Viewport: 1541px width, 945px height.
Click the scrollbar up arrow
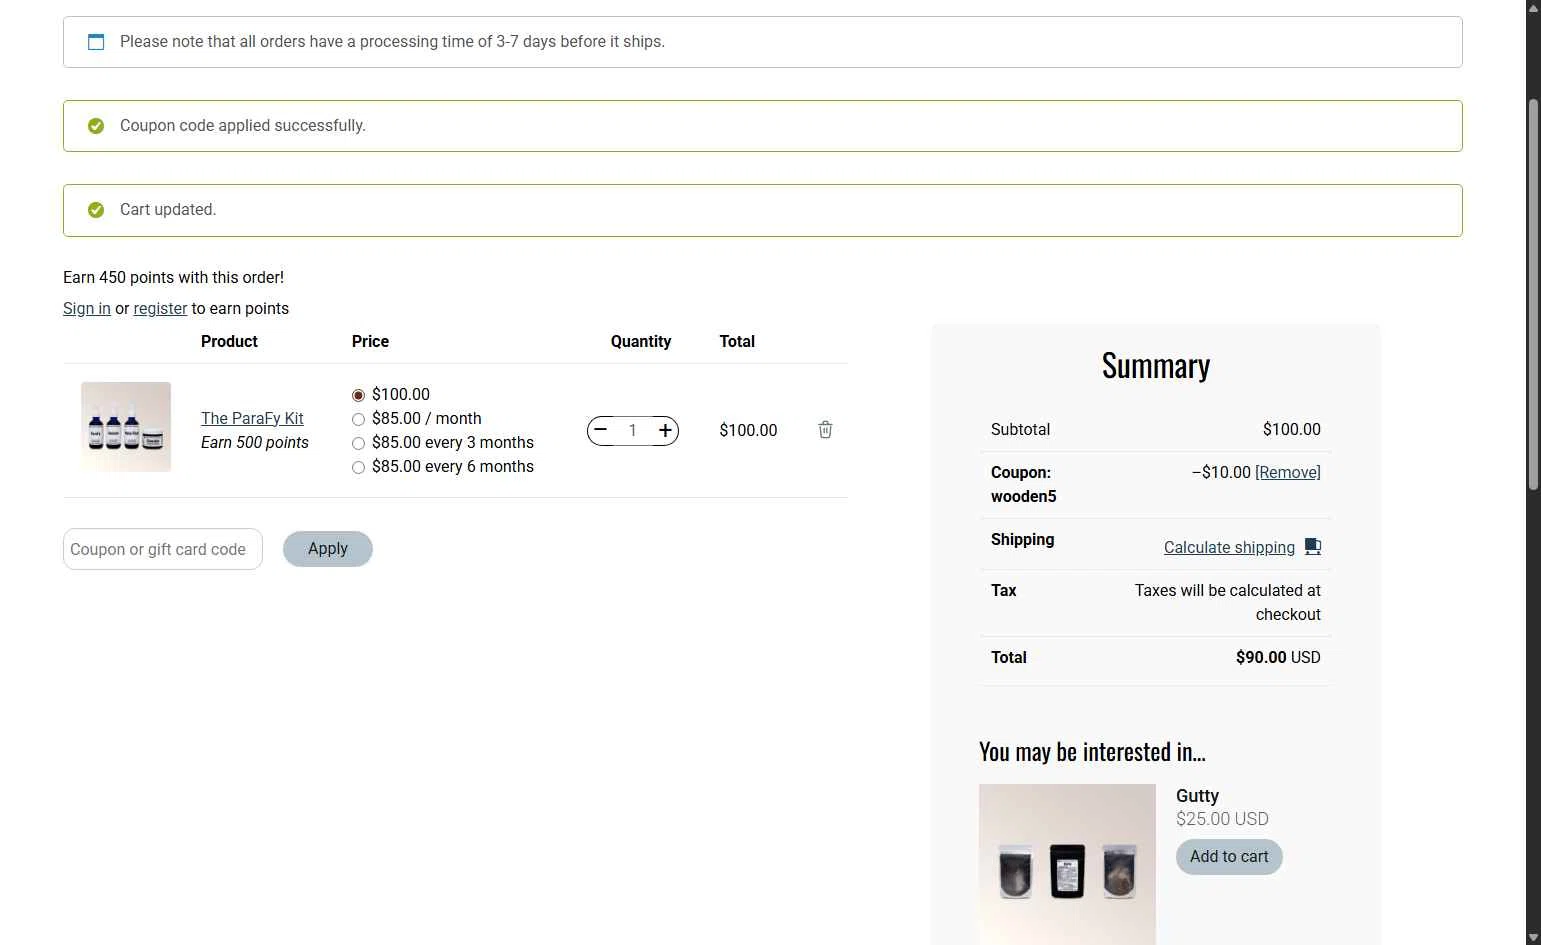tap(1533, 7)
